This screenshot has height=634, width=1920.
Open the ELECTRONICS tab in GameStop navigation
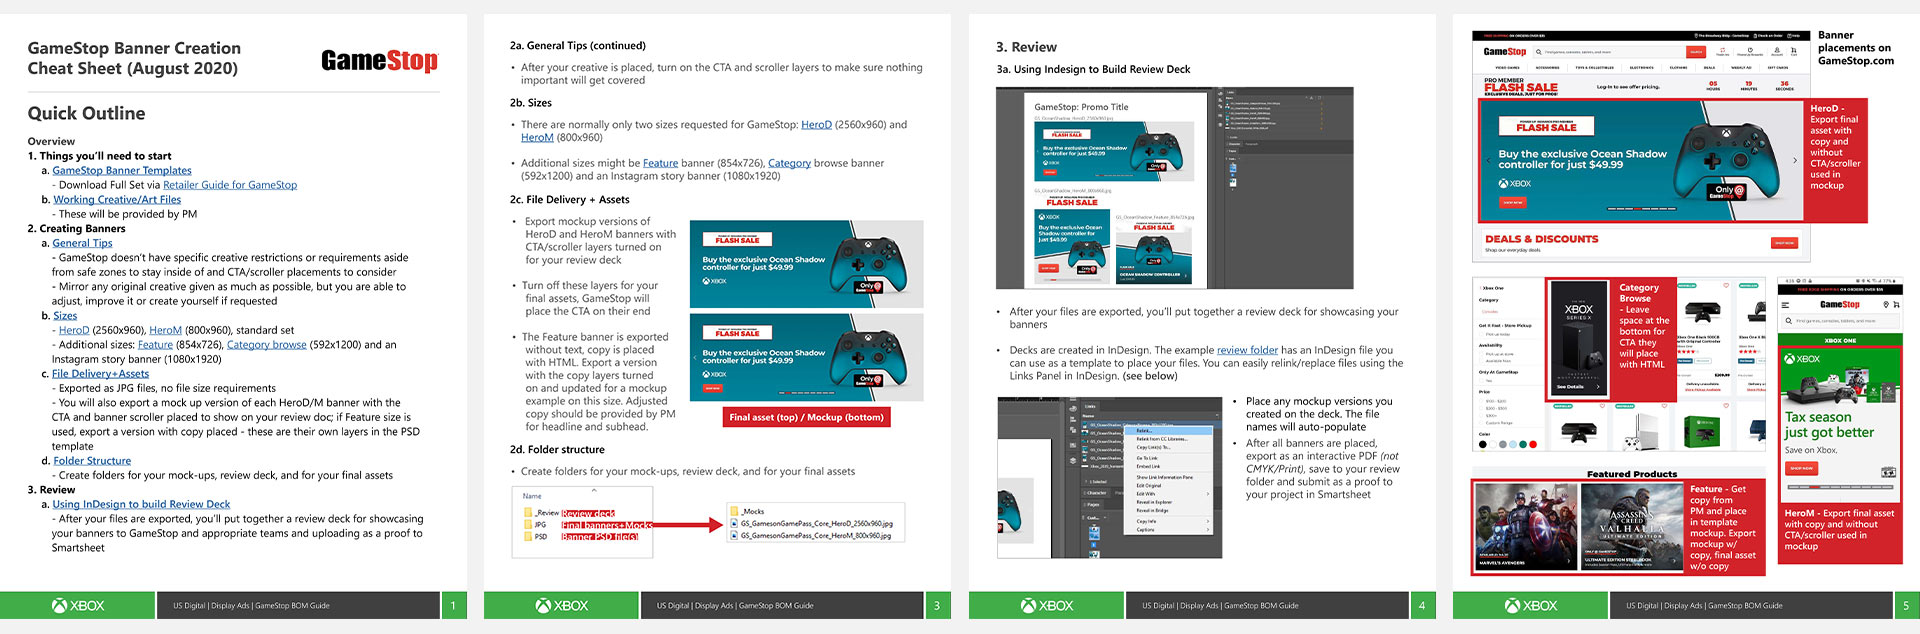coord(1641,68)
